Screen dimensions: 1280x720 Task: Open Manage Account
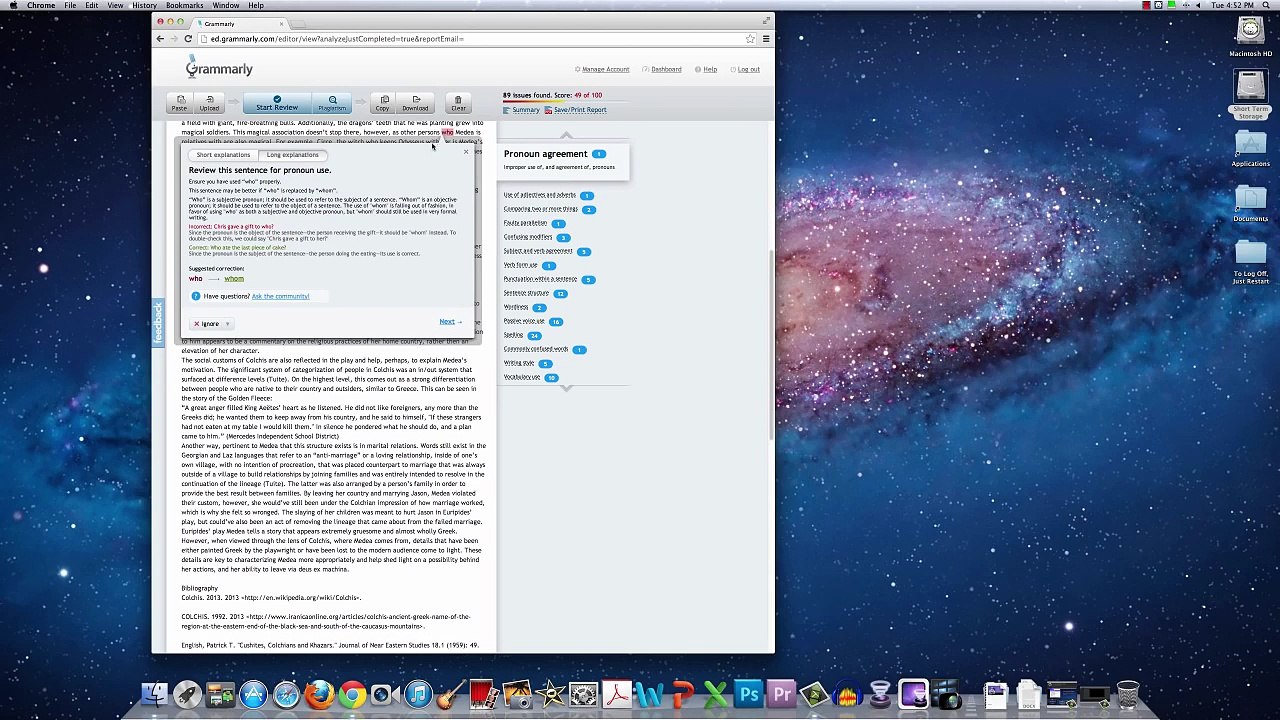click(603, 69)
